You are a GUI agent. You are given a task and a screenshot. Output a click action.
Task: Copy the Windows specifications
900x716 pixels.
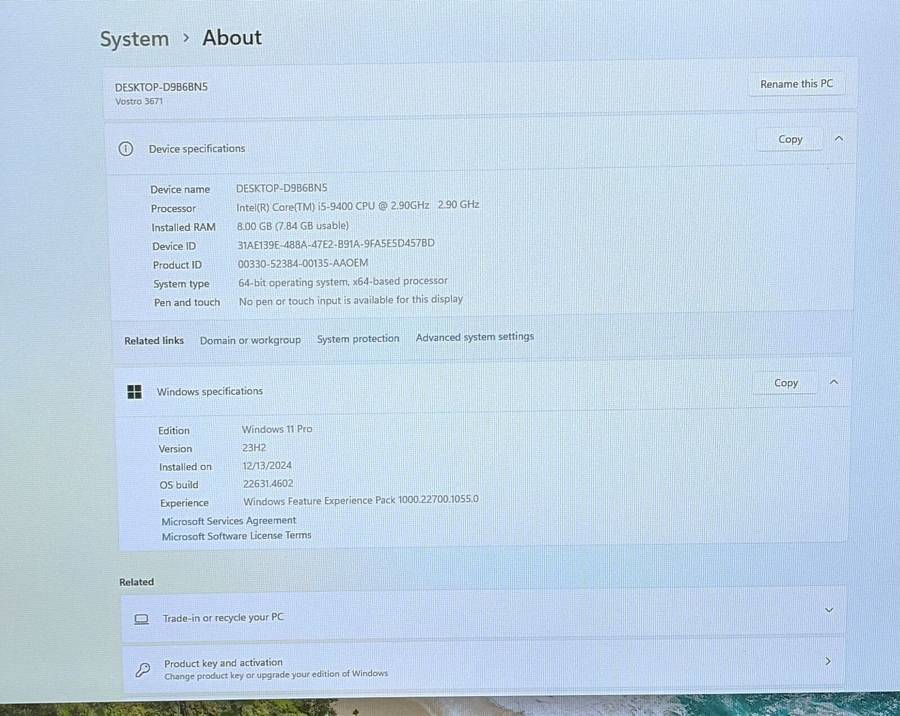coord(786,383)
